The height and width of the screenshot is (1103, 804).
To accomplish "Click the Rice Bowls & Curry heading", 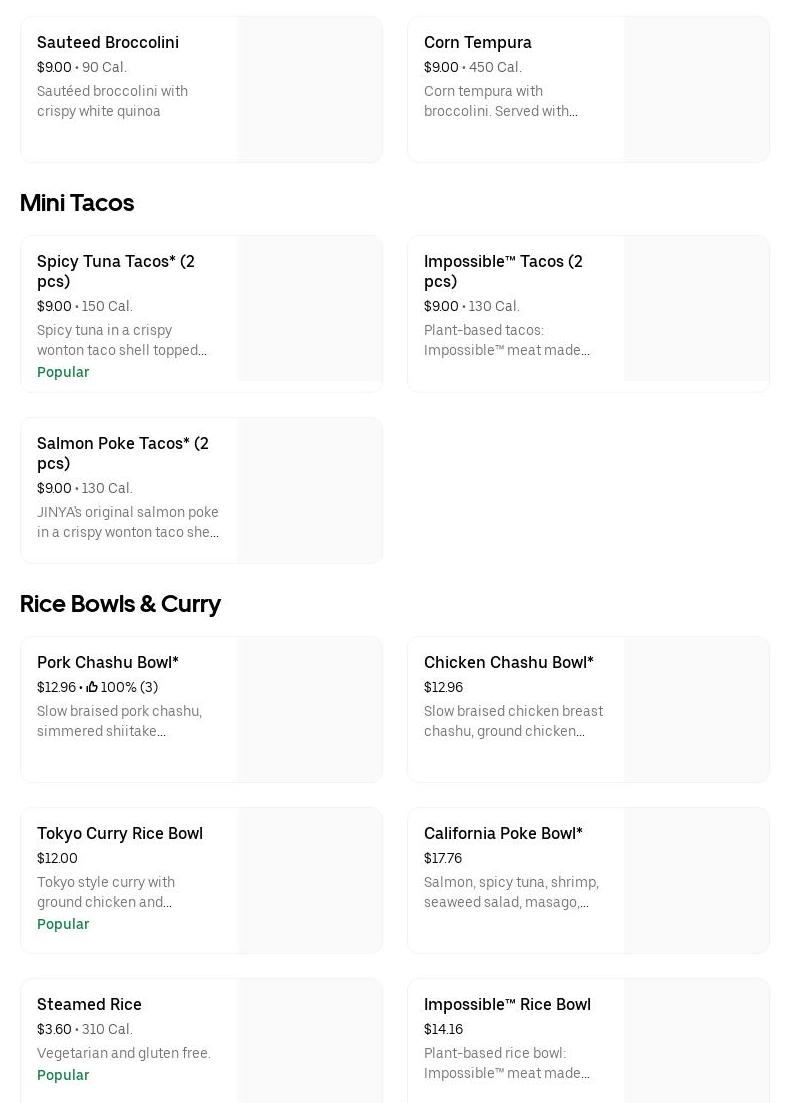I will (x=120, y=604).
